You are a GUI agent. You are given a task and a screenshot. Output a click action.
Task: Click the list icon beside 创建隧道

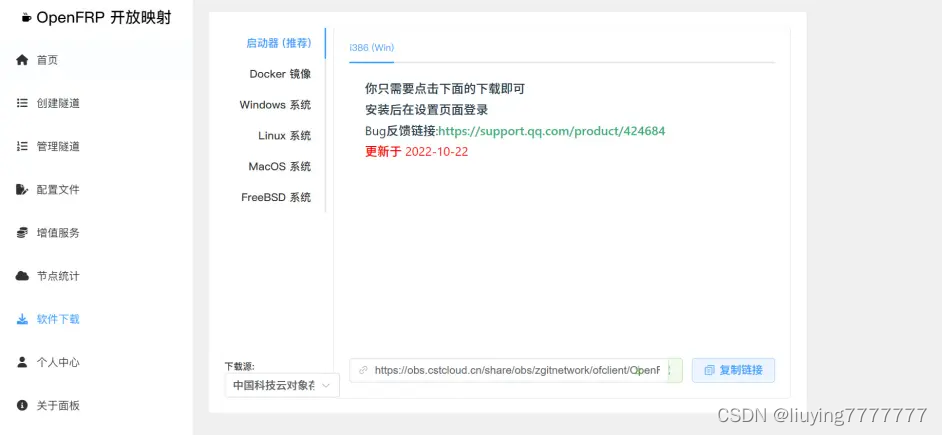click(22, 103)
